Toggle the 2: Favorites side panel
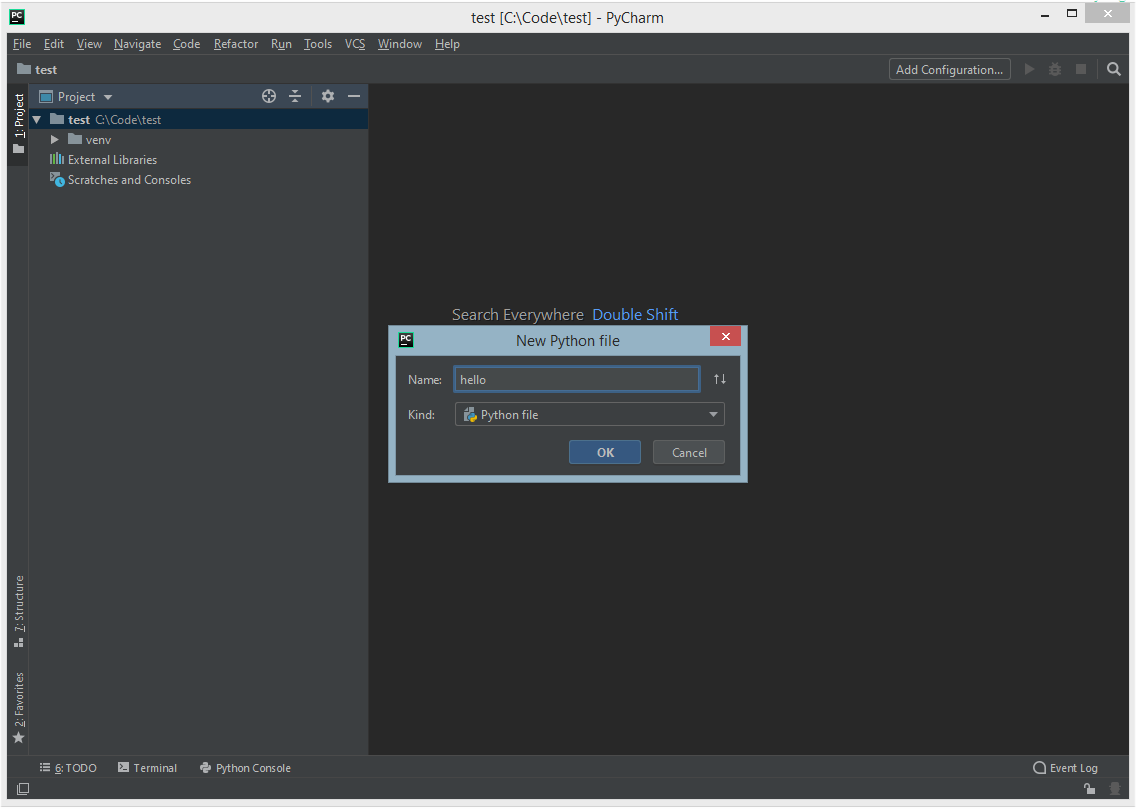The image size is (1136, 809). tap(18, 705)
